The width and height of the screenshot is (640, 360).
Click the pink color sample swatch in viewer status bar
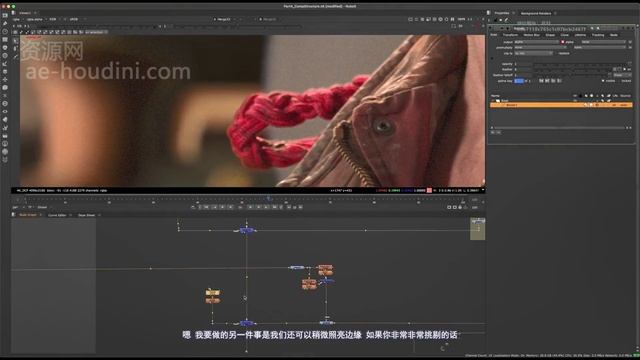pyautogui.click(x=429, y=190)
